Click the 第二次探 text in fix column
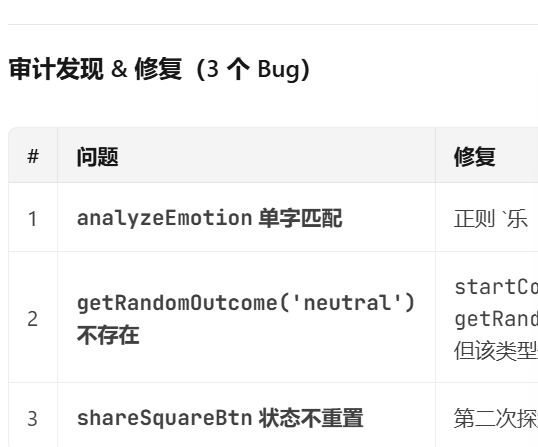This screenshot has height=447, width=538. pyautogui.click(x=496, y=419)
